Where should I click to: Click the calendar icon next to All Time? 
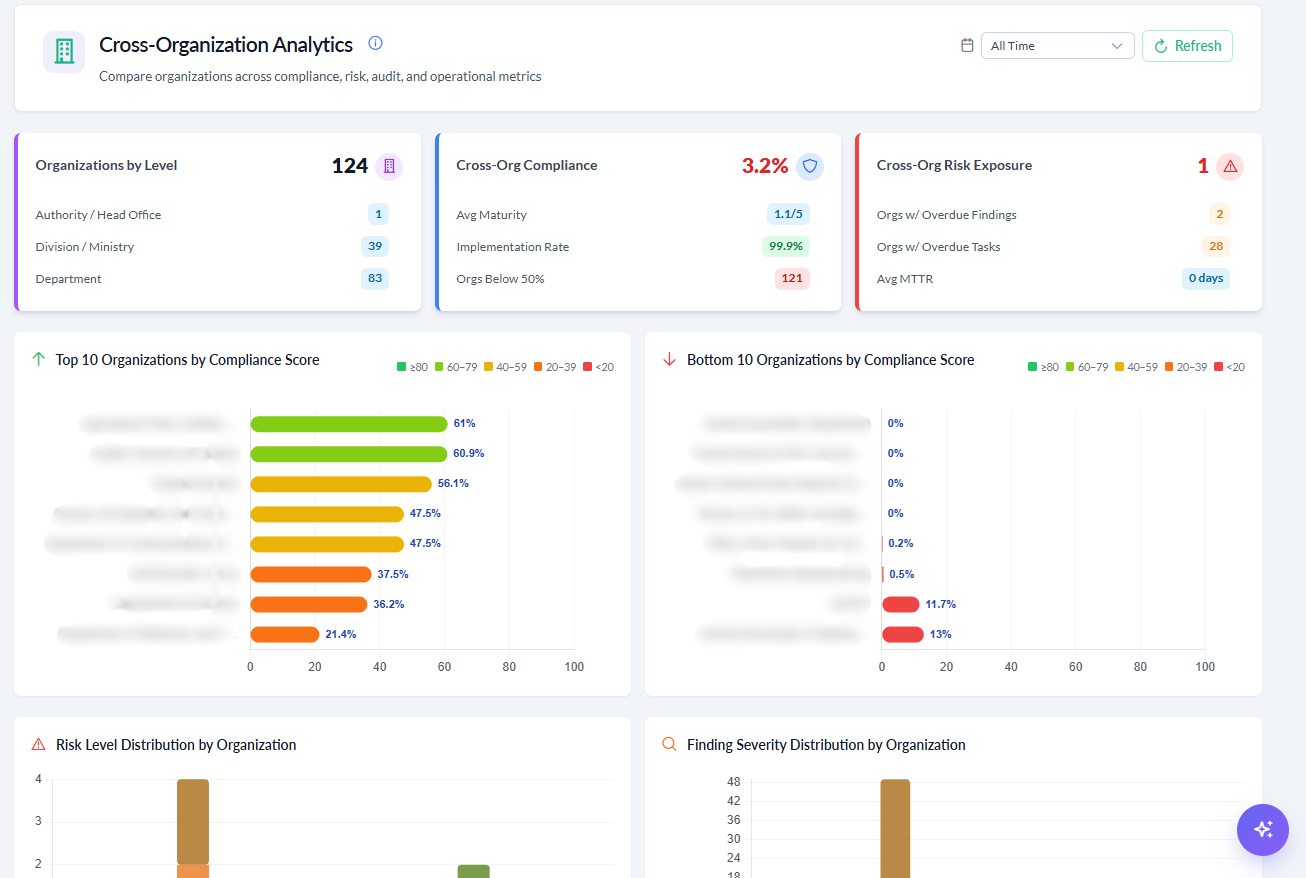[x=967, y=45]
